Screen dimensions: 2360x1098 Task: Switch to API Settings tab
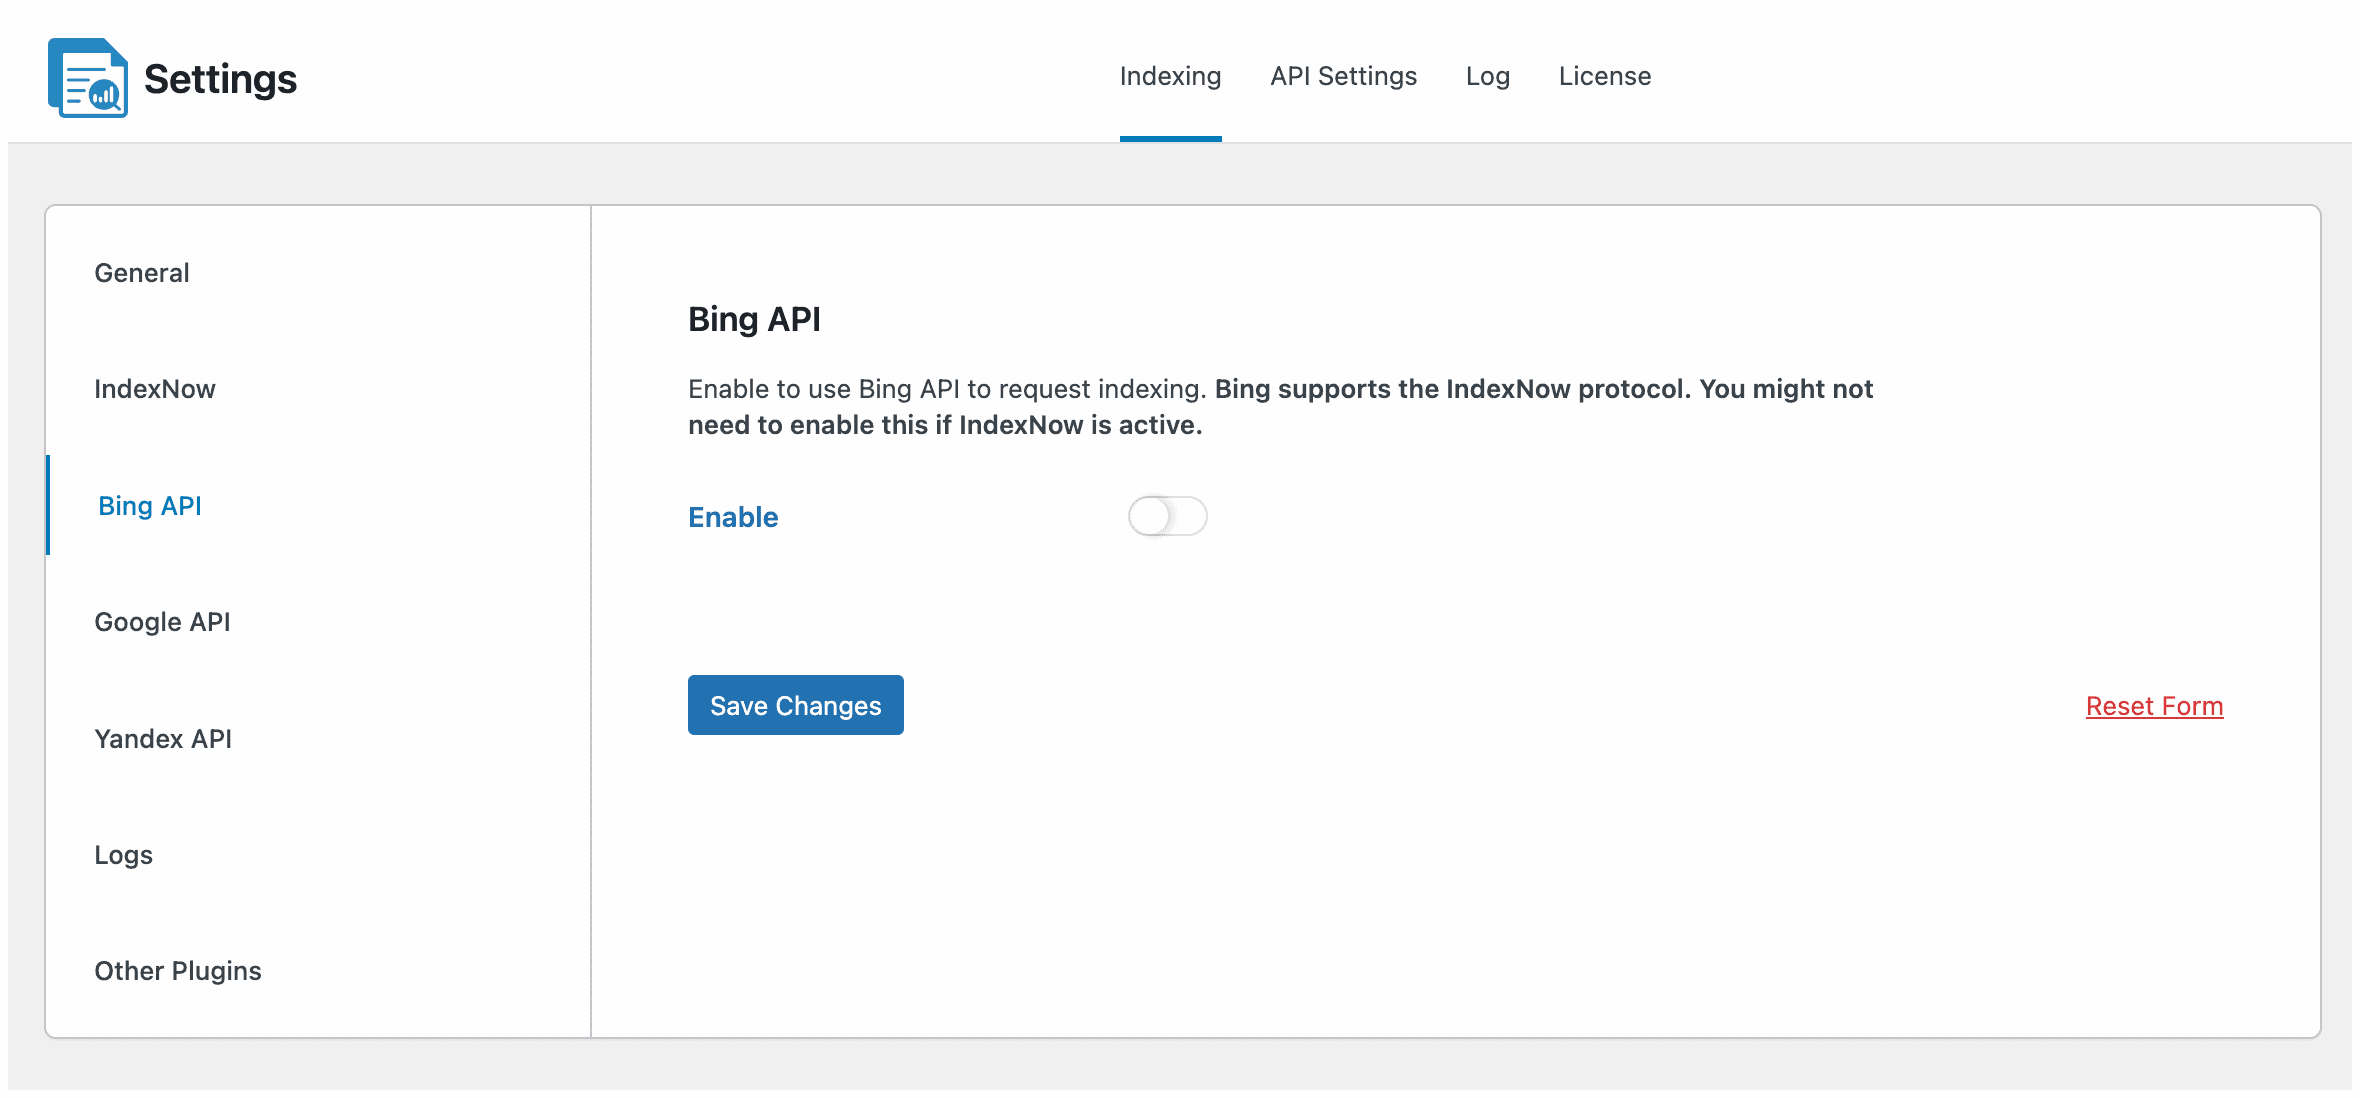(1343, 75)
